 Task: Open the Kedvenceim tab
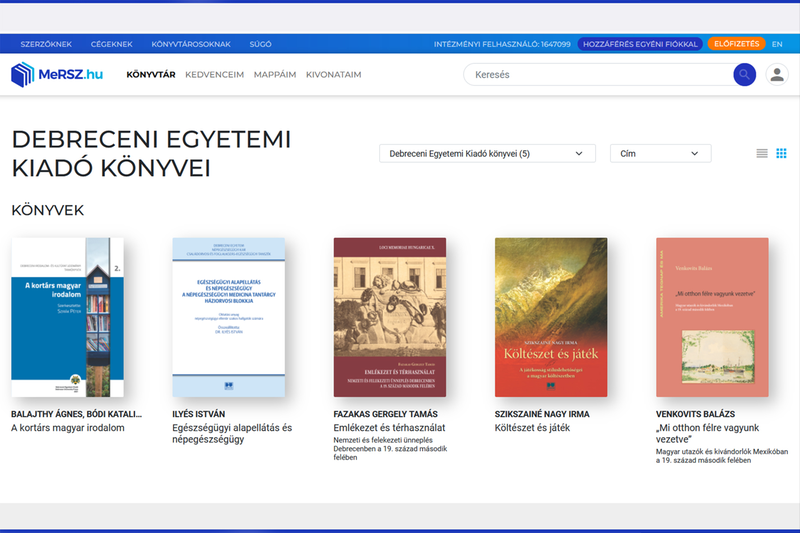pyautogui.click(x=214, y=75)
